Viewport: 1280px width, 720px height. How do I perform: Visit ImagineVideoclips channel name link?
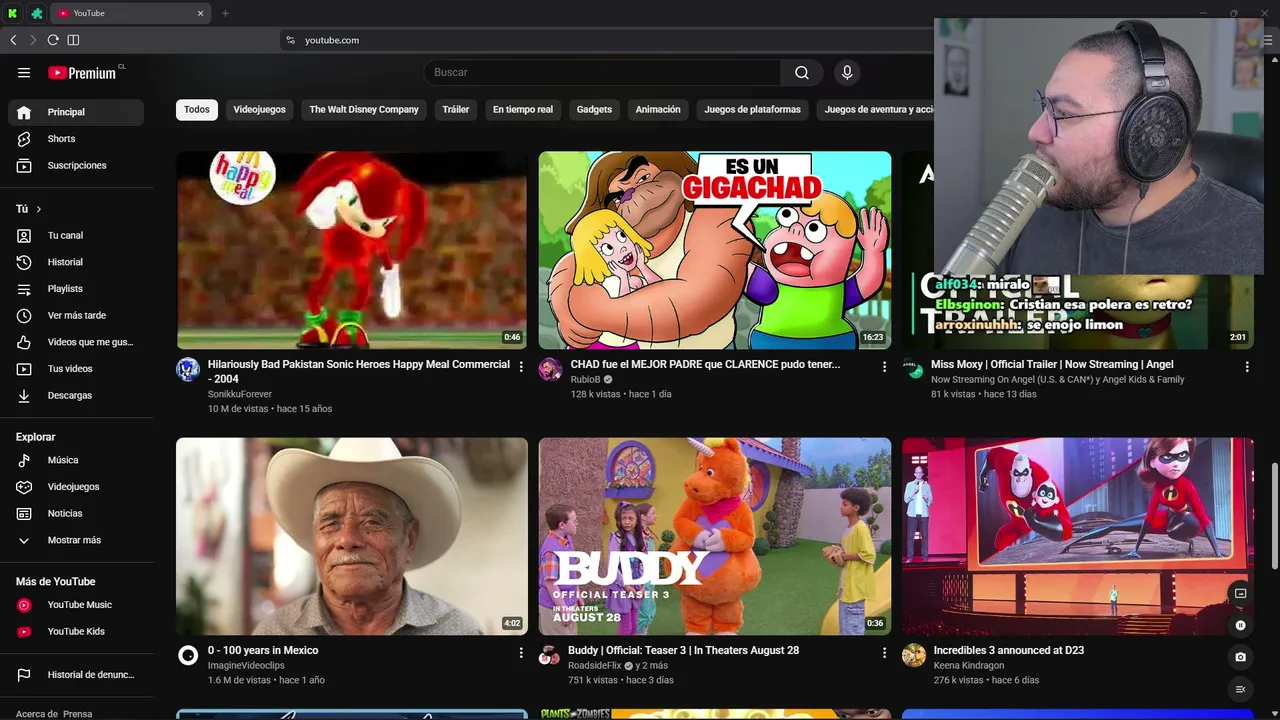pos(246,665)
